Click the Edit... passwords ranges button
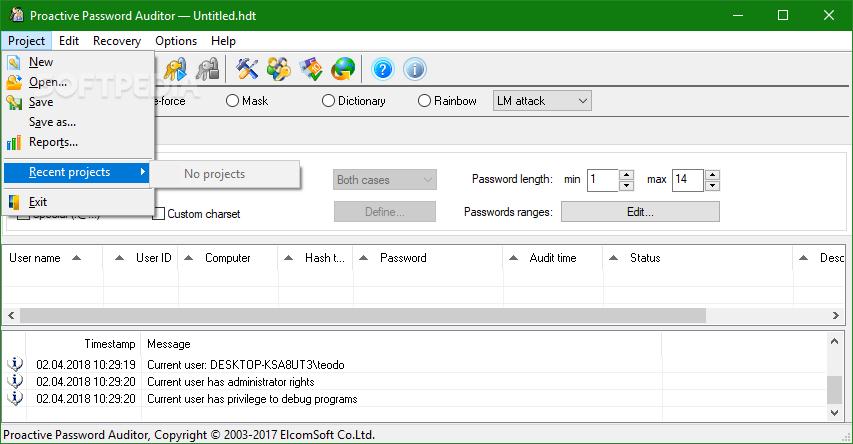Image resolution: width=853 pixels, height=444 pixels. click(640, 212)
